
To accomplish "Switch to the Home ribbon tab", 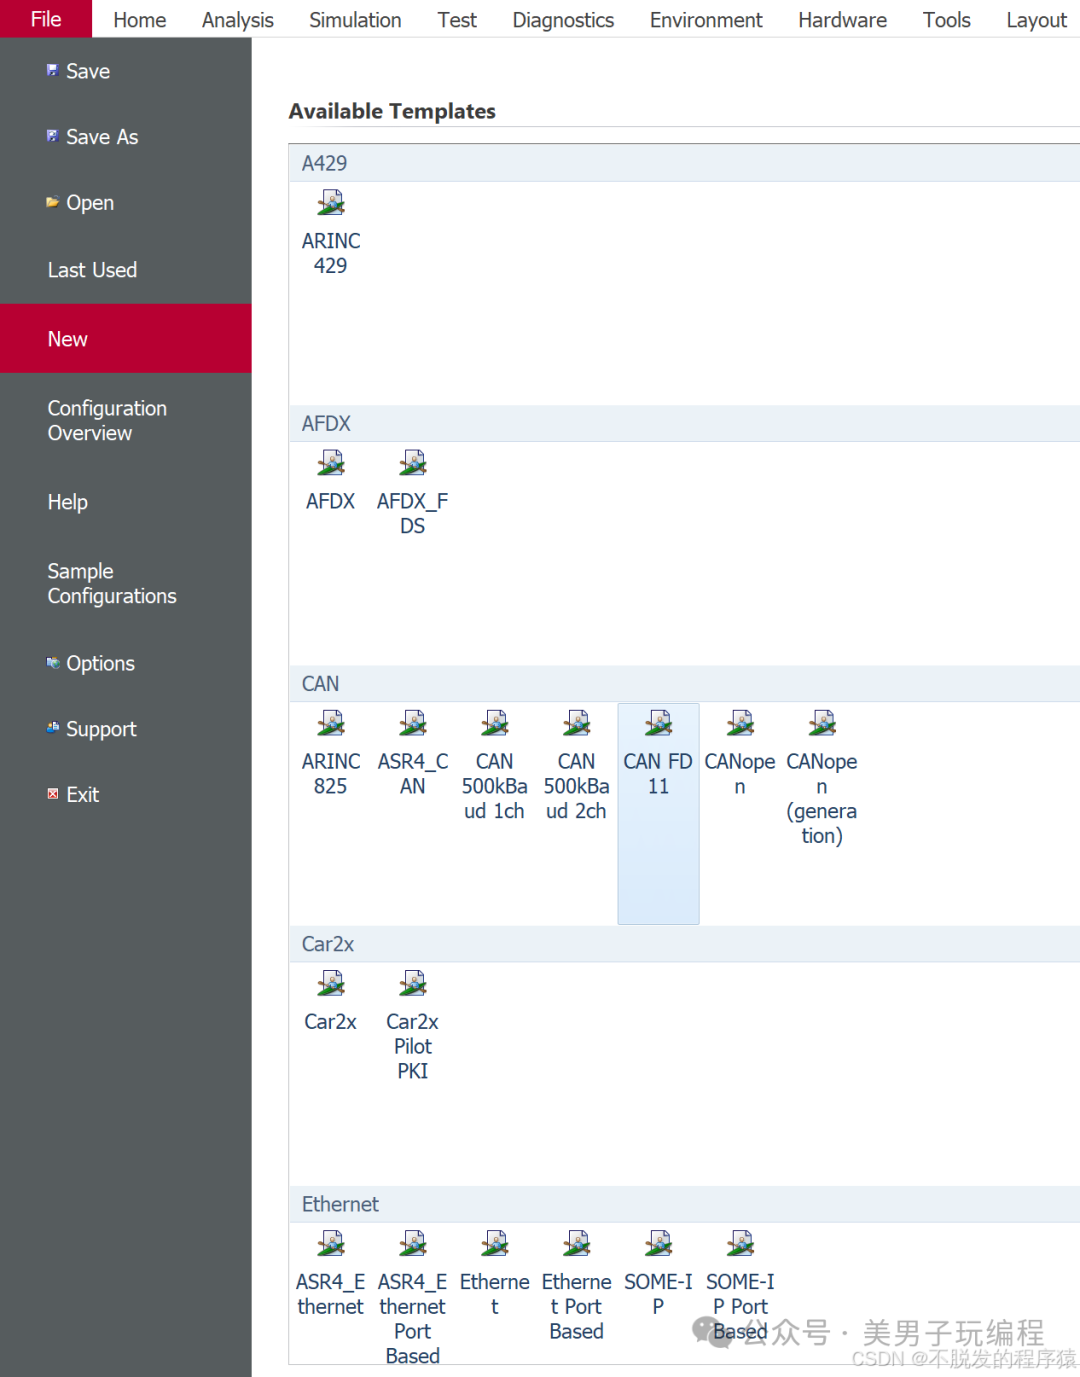I will click(x=140, y=20).
